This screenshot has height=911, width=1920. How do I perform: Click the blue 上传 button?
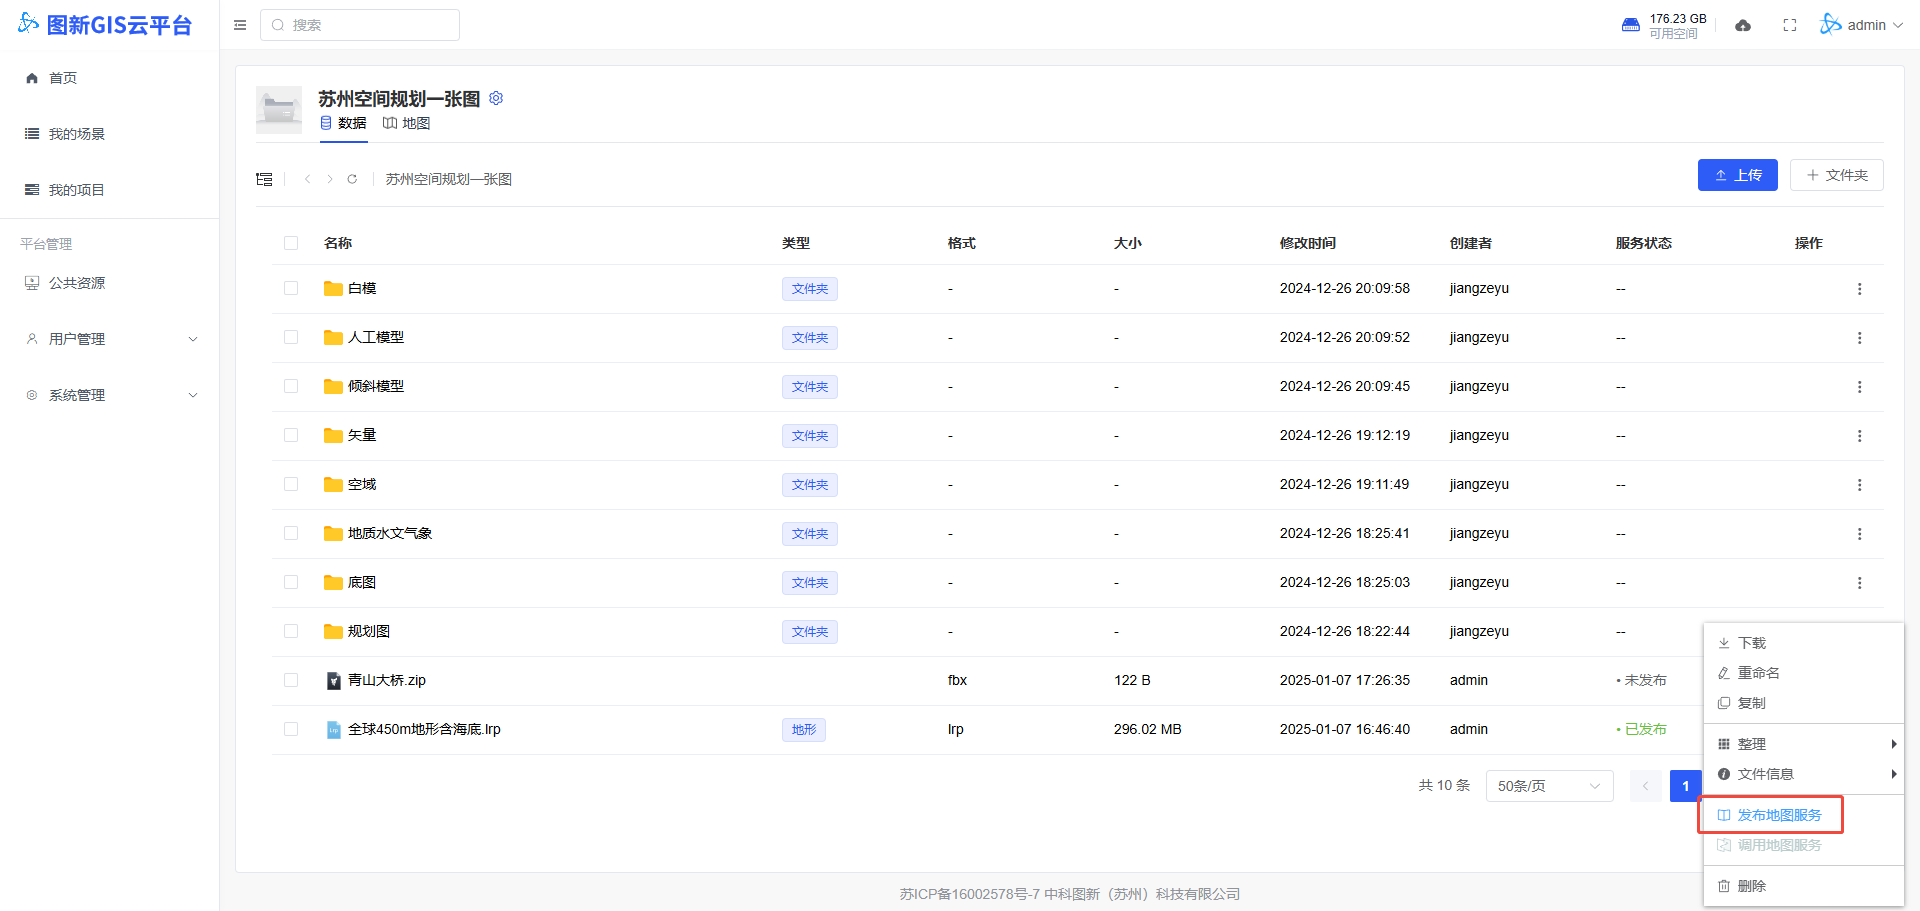[x=1737, y=175]
